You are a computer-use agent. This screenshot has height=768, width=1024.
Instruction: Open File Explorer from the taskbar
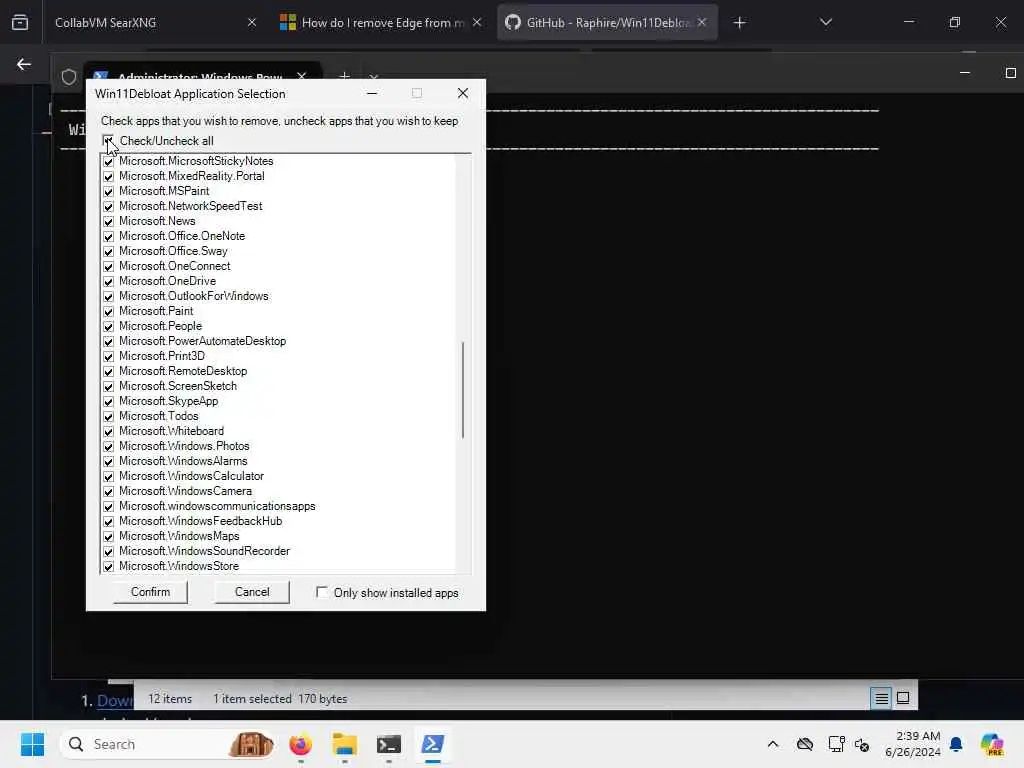(x=344, y=744)
